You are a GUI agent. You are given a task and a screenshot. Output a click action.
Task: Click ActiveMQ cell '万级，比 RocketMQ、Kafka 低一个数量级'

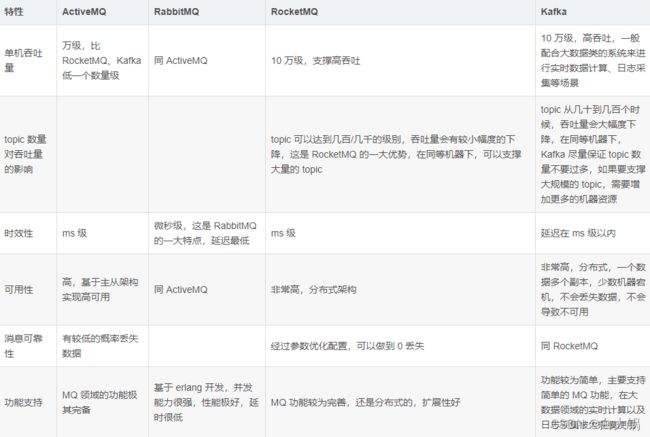click(102, 61)
